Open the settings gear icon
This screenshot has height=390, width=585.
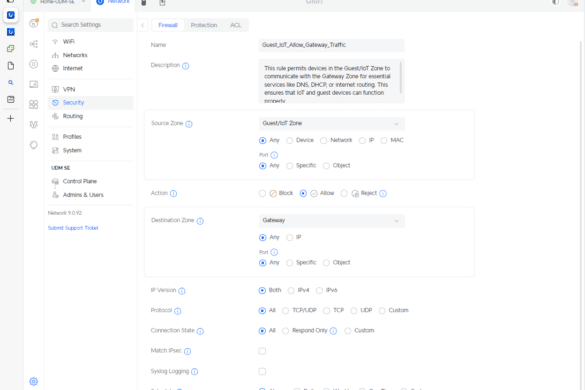coord(34,381)
